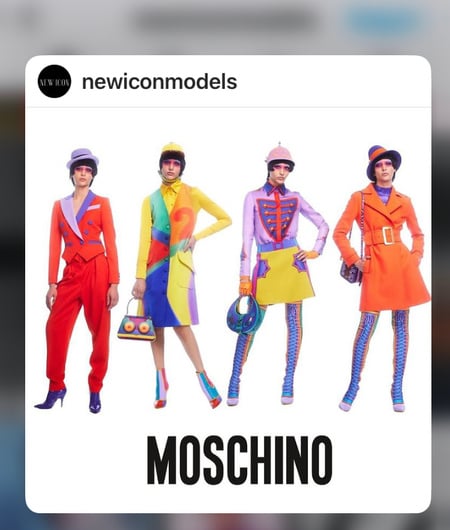Tap the round blue handbag
Viewport: 450px width, 530px height.
tap(244, 315)
